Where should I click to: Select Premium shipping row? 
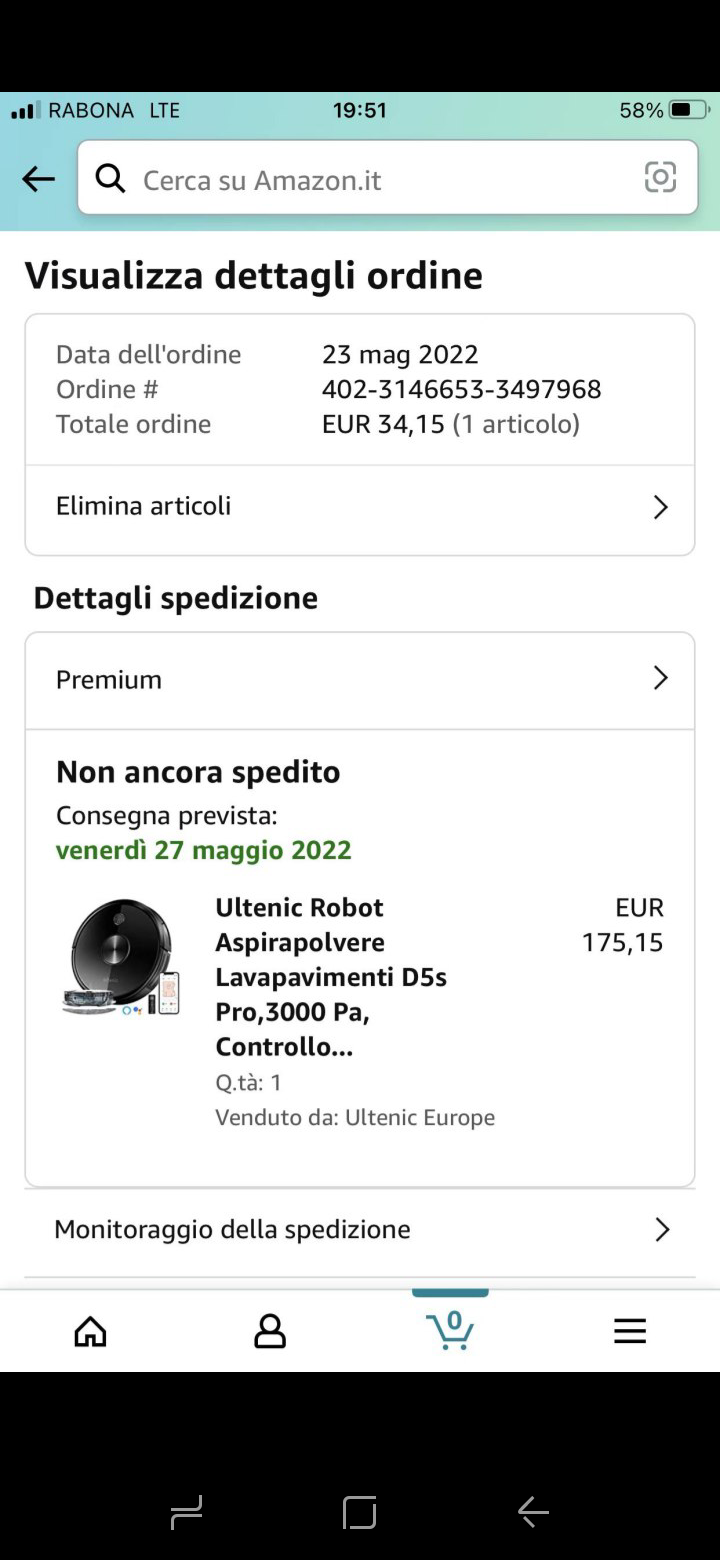click(109, 680)
